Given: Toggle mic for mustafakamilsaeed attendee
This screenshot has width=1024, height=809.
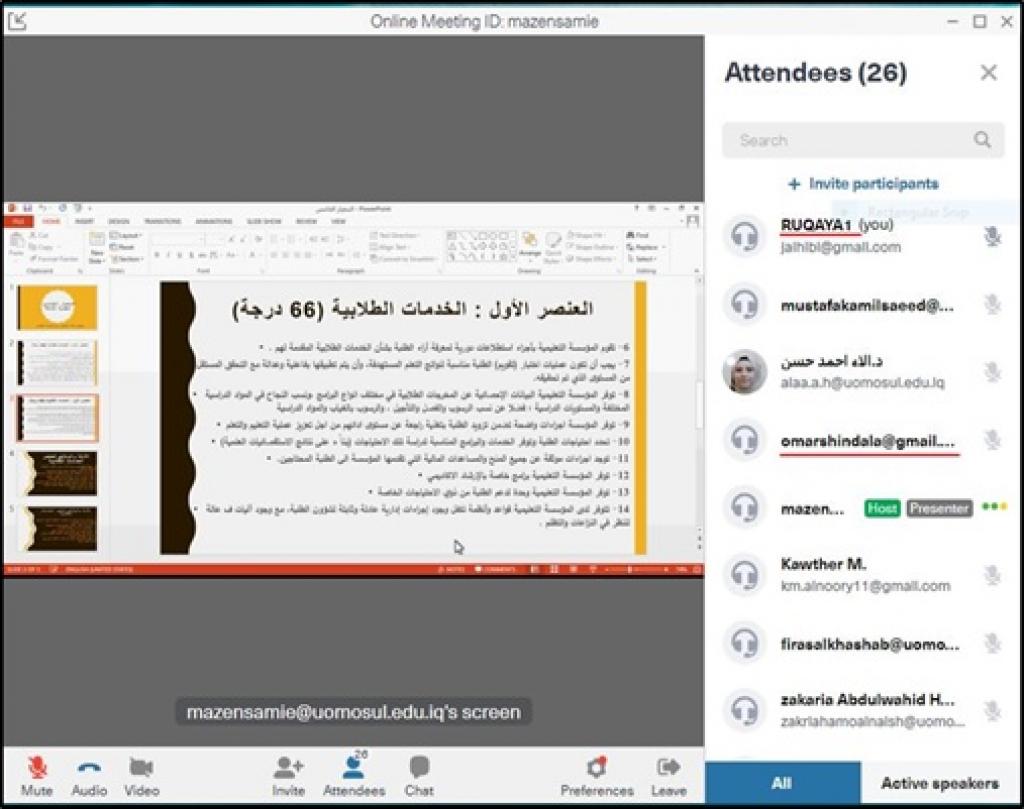Looking at the screenshot, I should [991, 305].
